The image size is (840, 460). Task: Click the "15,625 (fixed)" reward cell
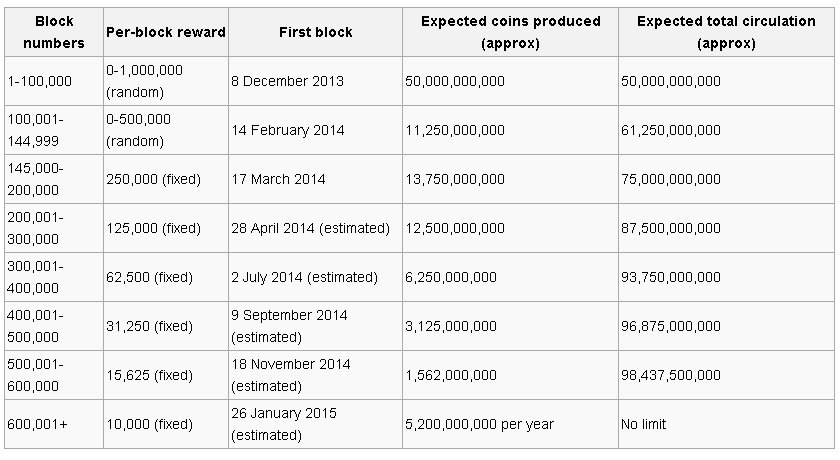click(149, 375)
